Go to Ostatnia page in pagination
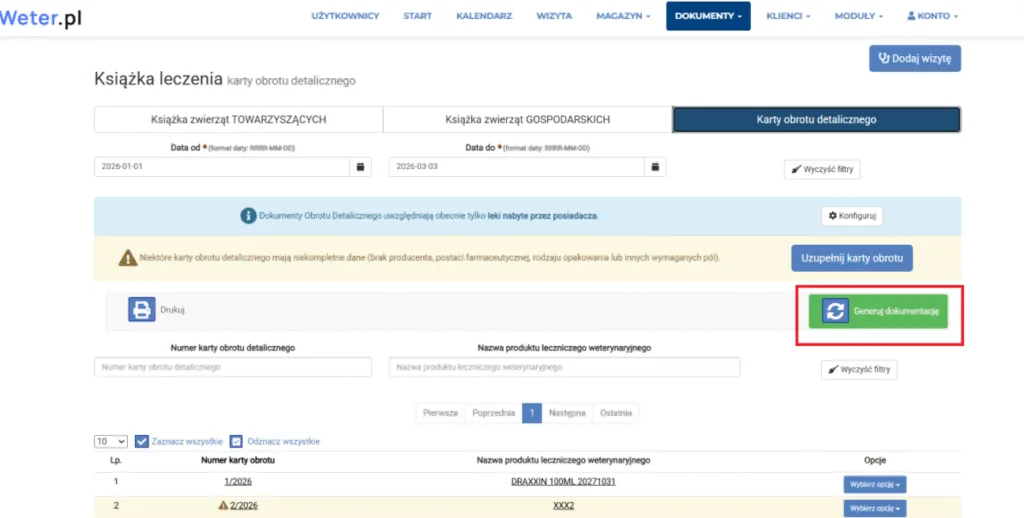Viewport: 1024px width, 518px height. [616, 413]
